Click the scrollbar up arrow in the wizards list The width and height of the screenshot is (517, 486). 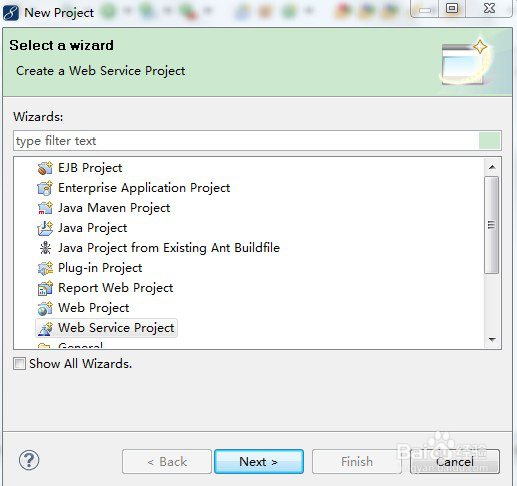coord(492,167)
